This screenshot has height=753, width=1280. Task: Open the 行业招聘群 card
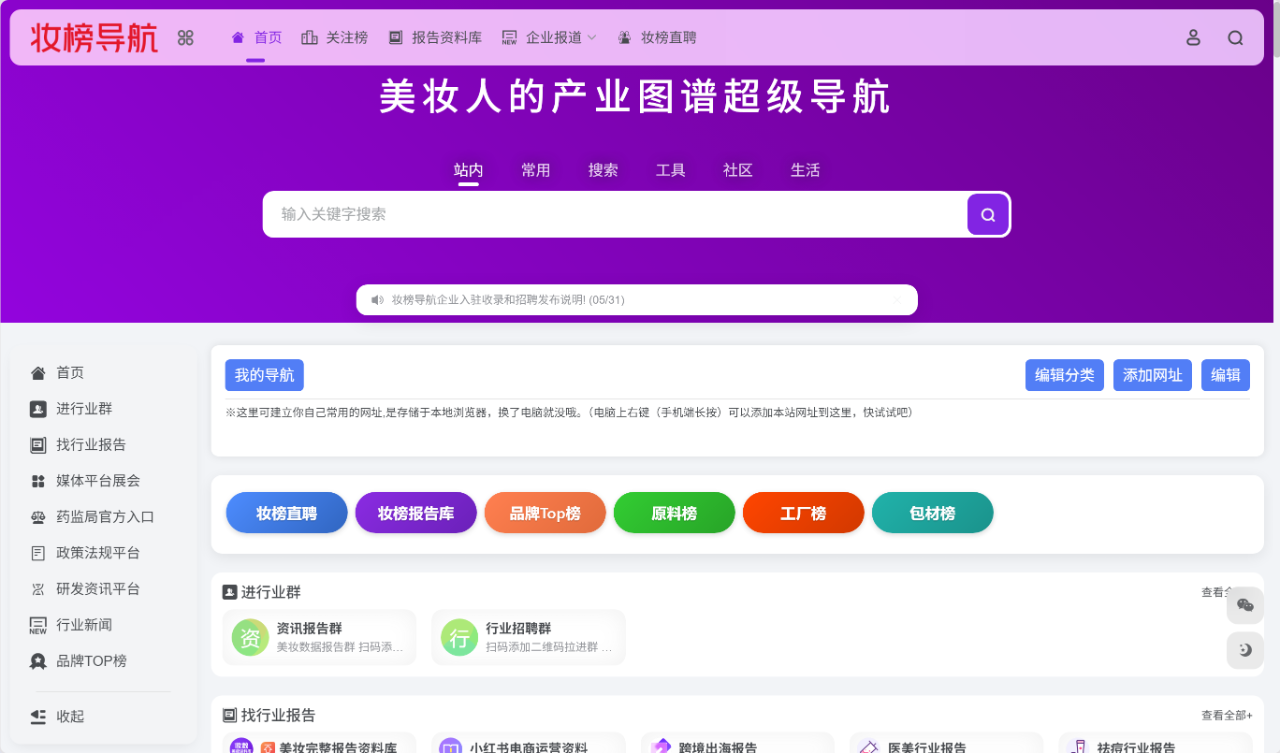[528, 637]
